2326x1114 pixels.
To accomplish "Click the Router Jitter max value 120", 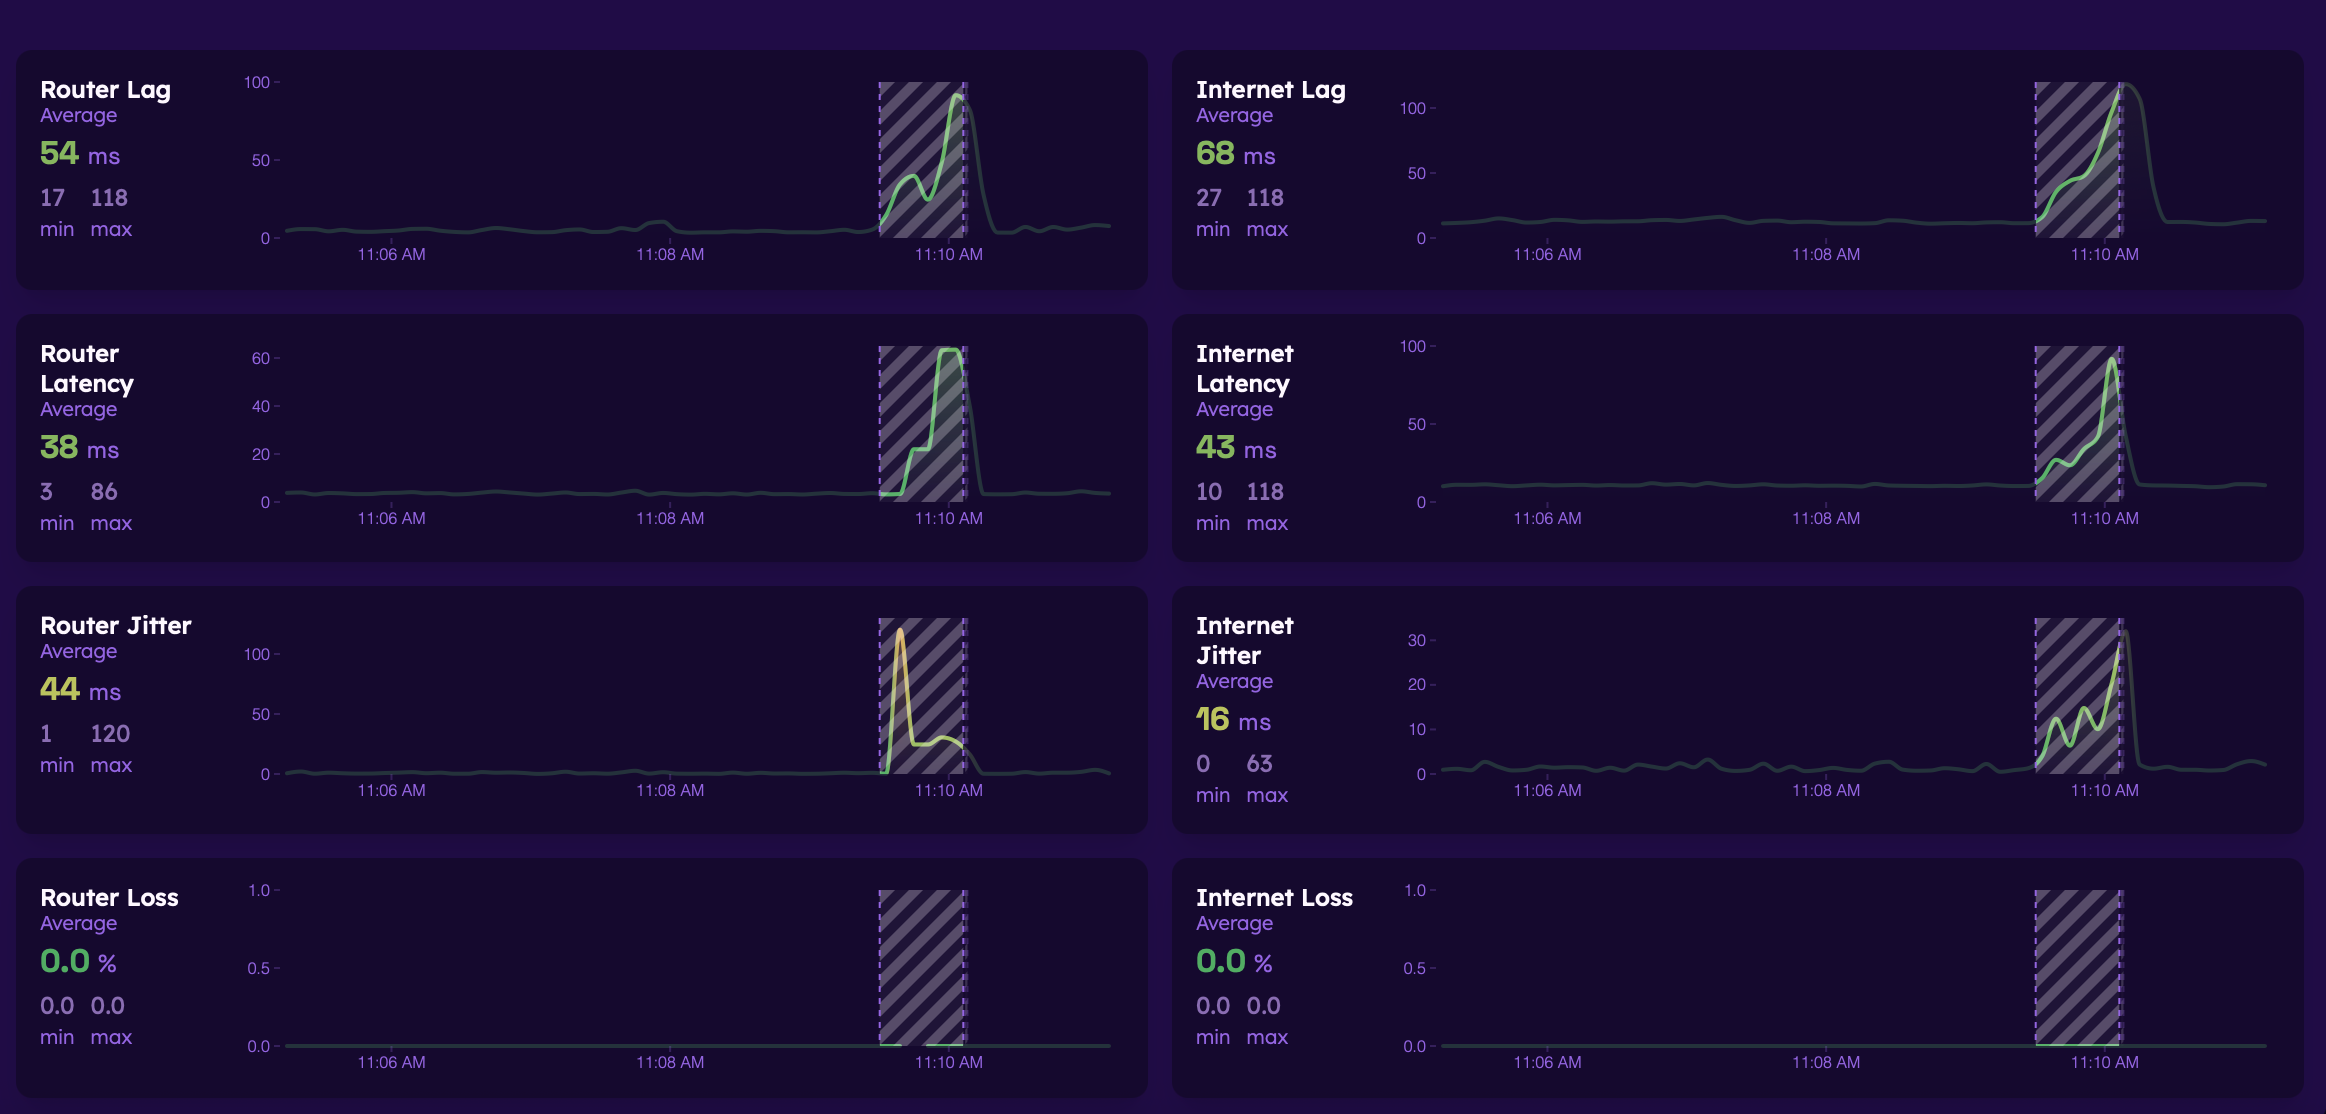I will click(x=110, y=734).
